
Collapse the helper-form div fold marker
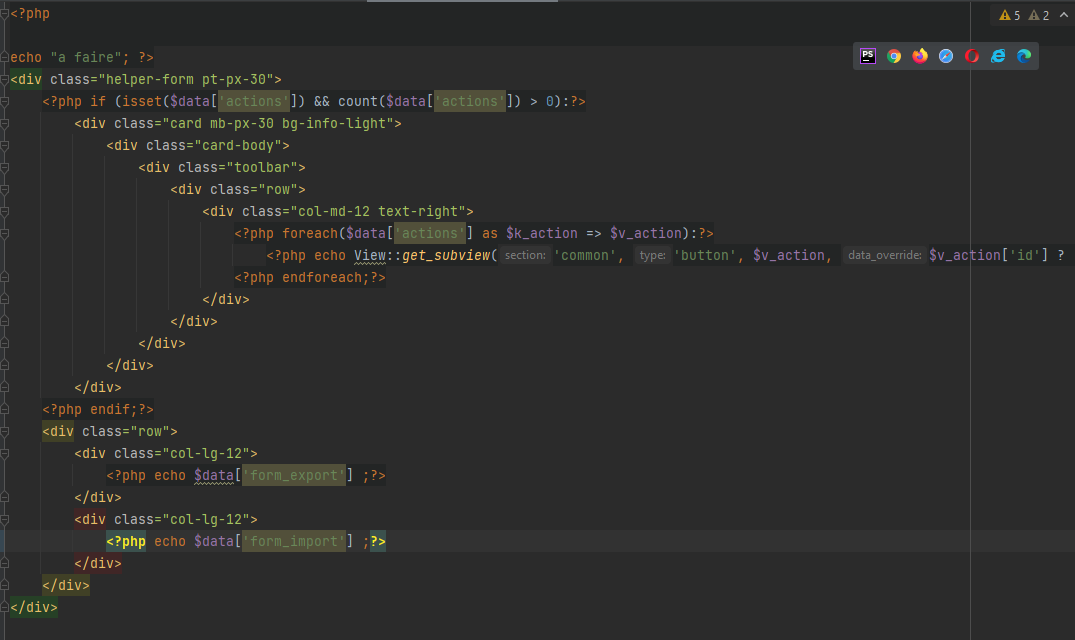tap(5, 80)
